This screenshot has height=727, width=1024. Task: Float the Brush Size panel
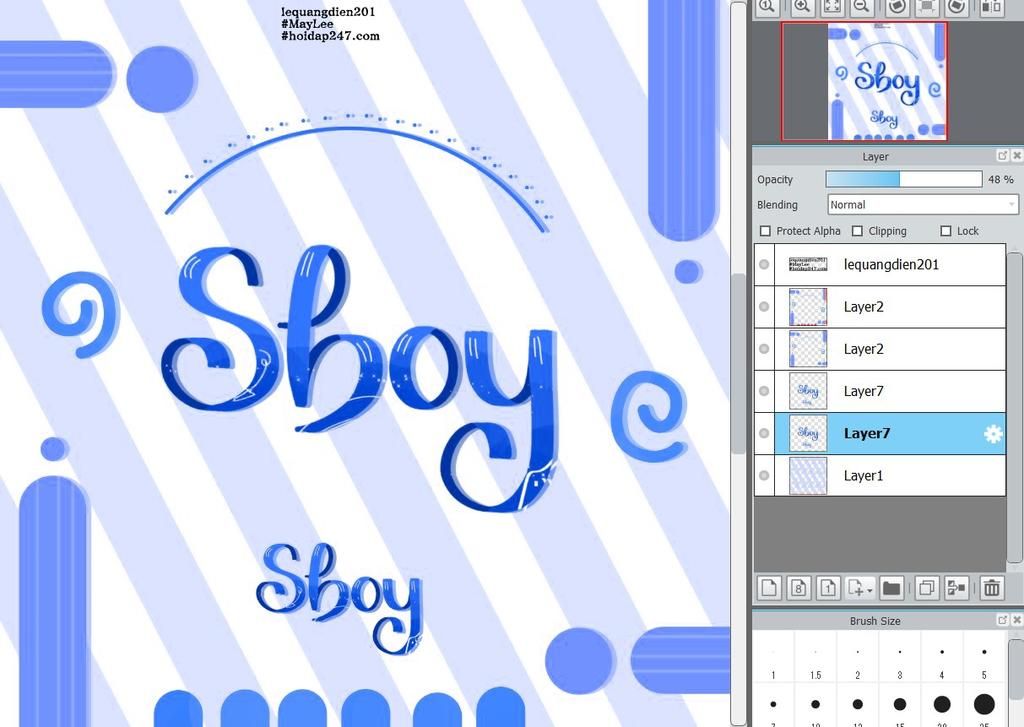[x=1002, y=619]
